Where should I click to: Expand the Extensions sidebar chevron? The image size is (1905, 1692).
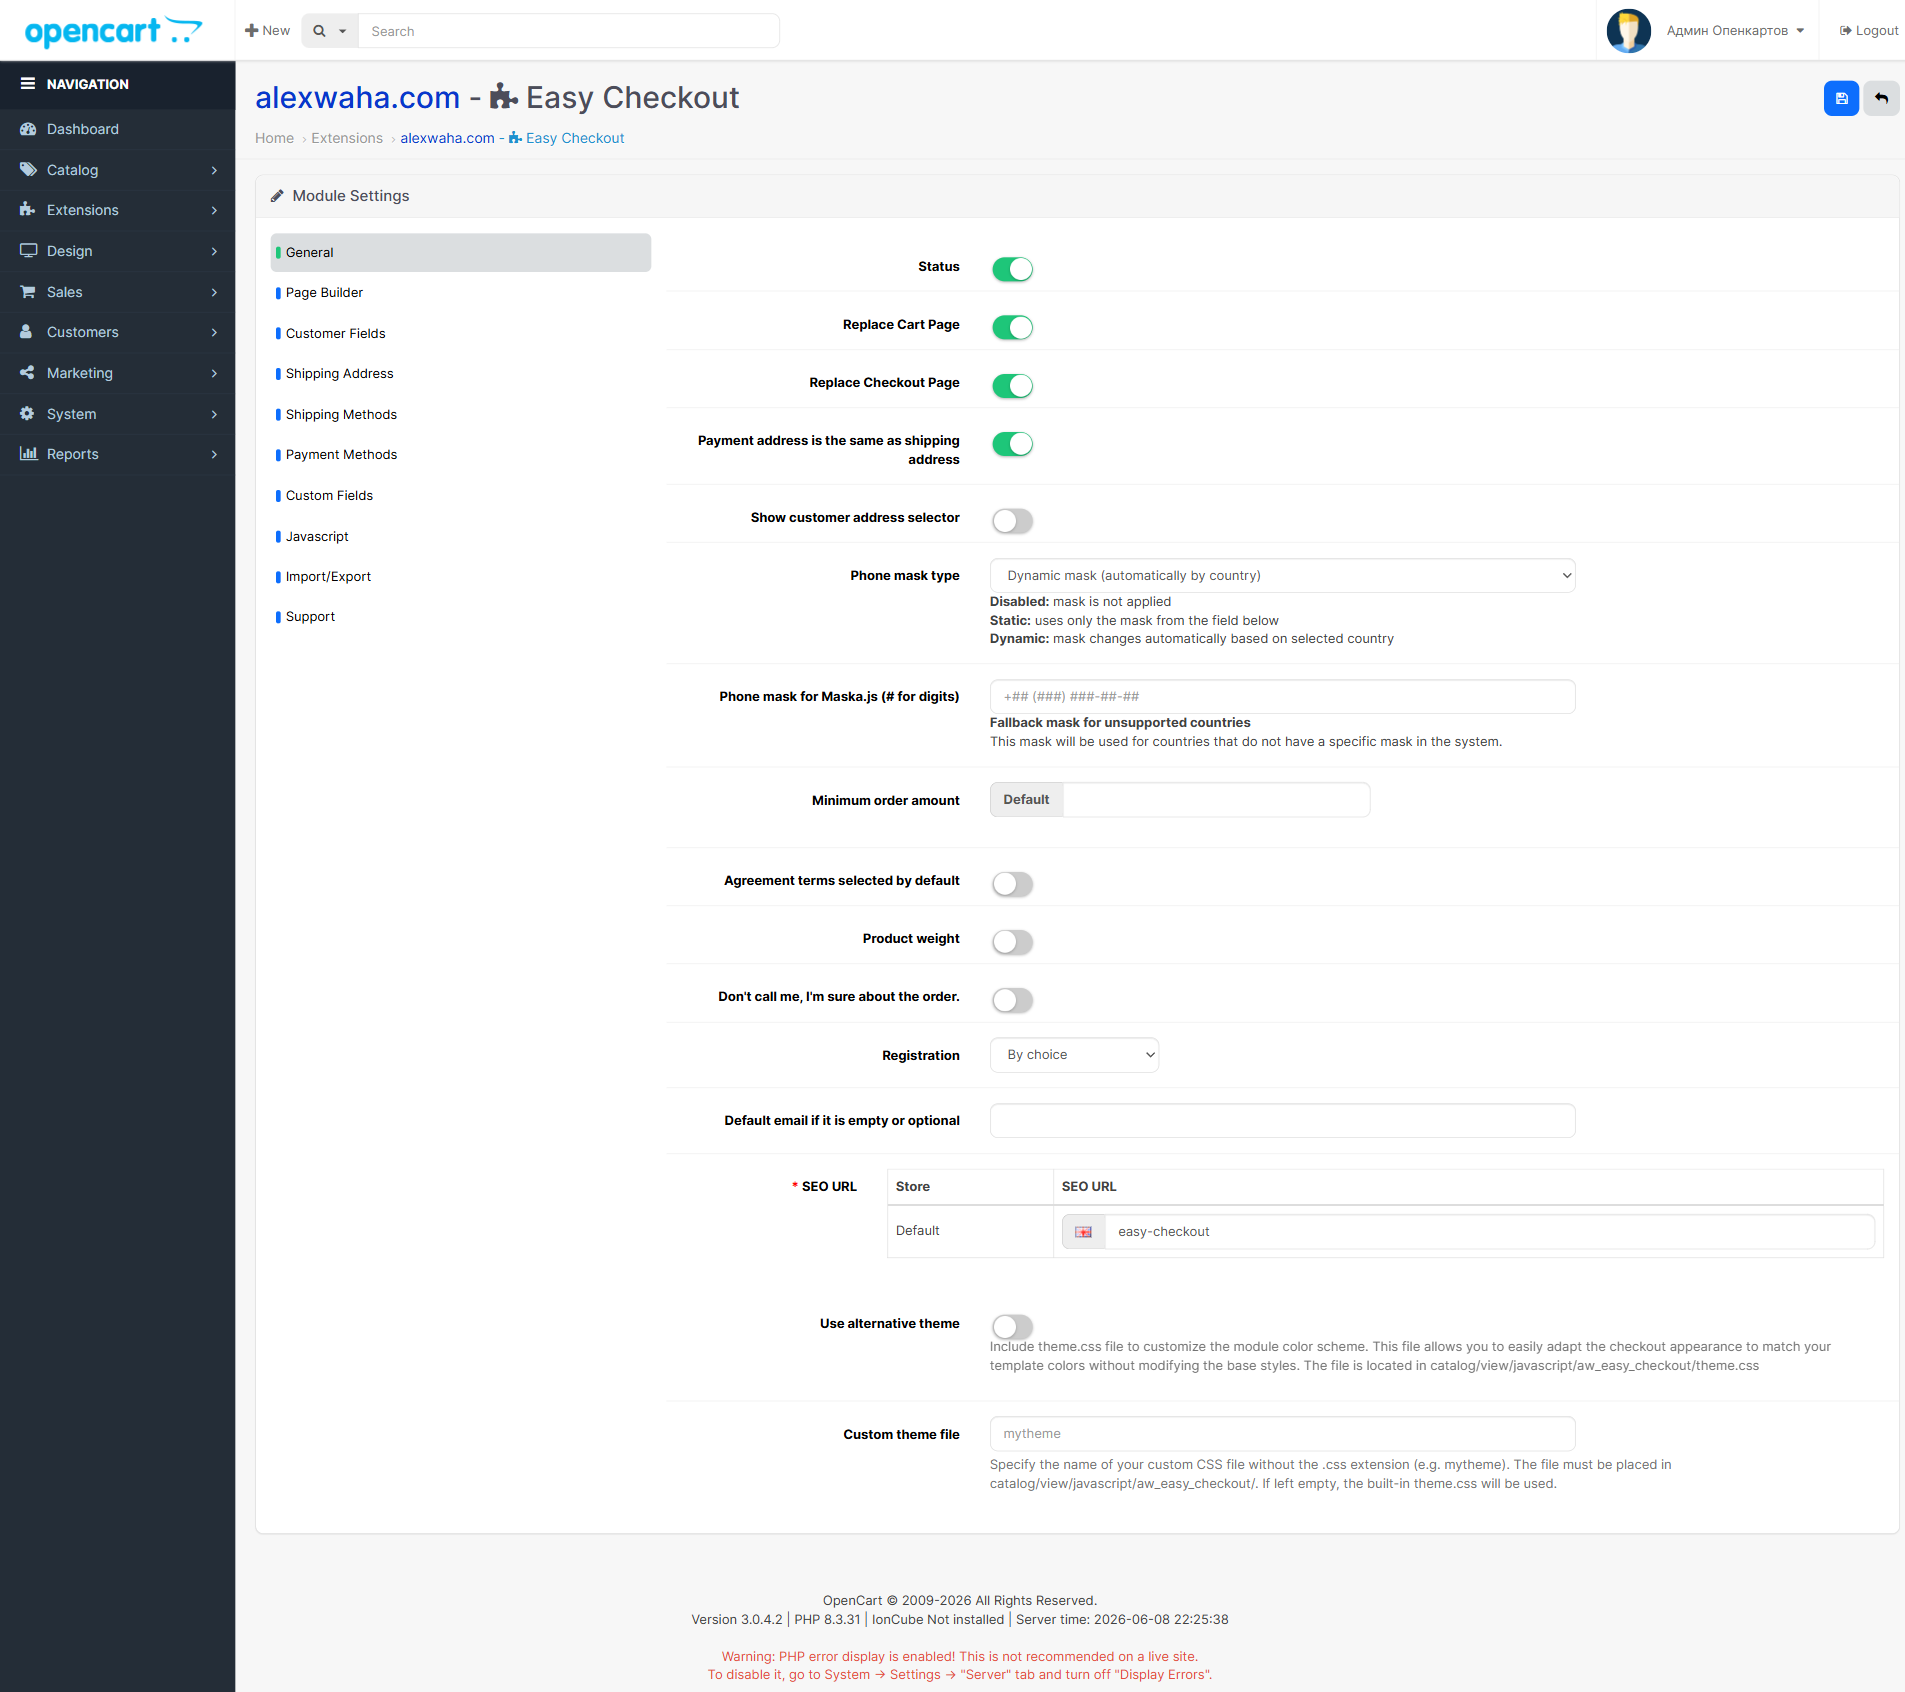(214, 210)
